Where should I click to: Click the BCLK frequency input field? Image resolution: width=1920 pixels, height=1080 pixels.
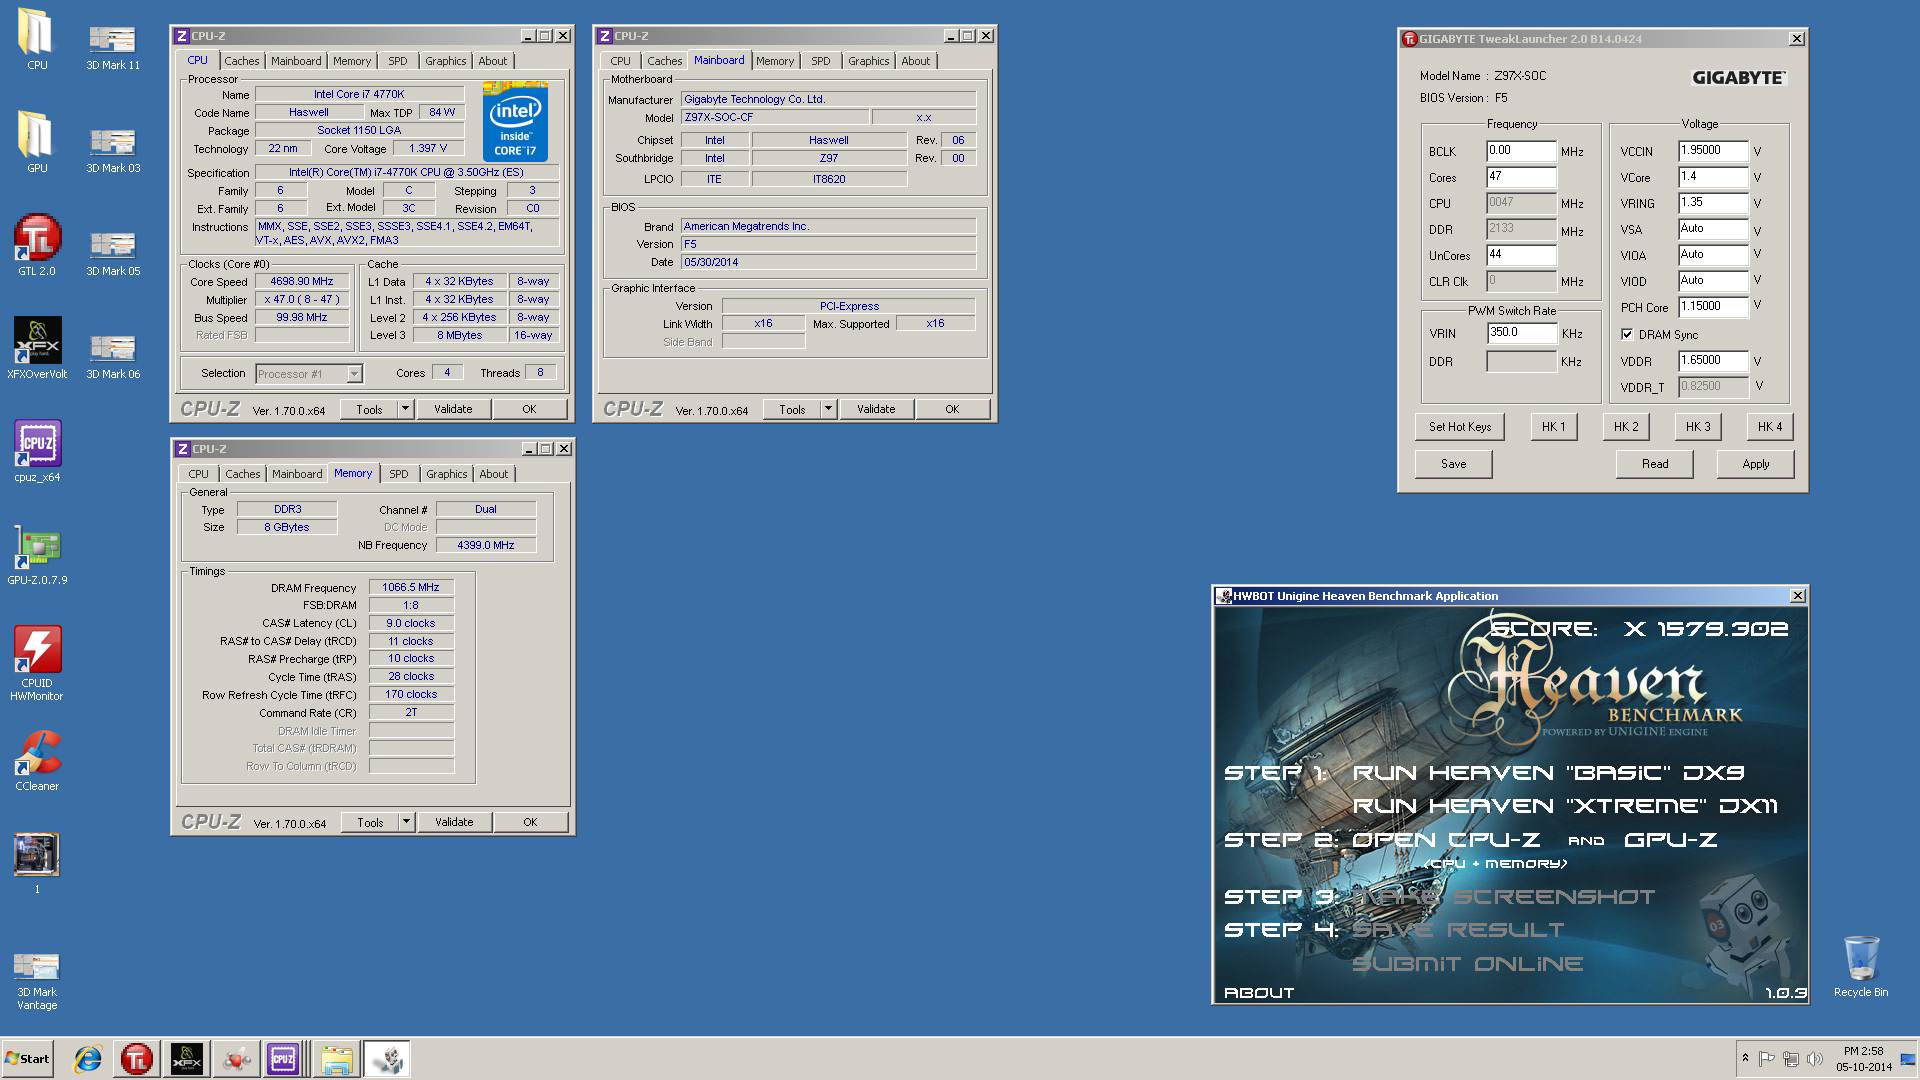point(1521,151)
